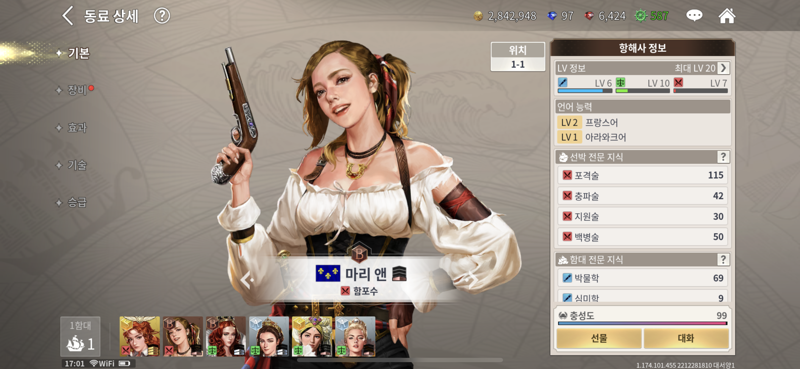Click the 충성도 loyalty progress bar
This screenshot has width=800, height=369.
tap(642, 323)
